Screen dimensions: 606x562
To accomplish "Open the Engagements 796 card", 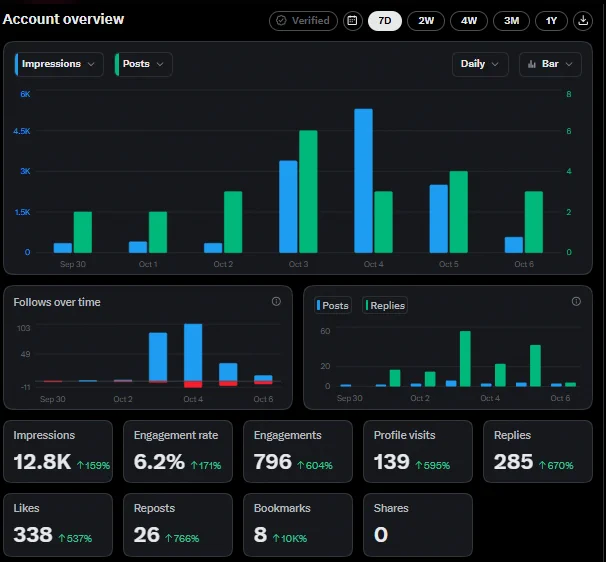I will point(298,451).
